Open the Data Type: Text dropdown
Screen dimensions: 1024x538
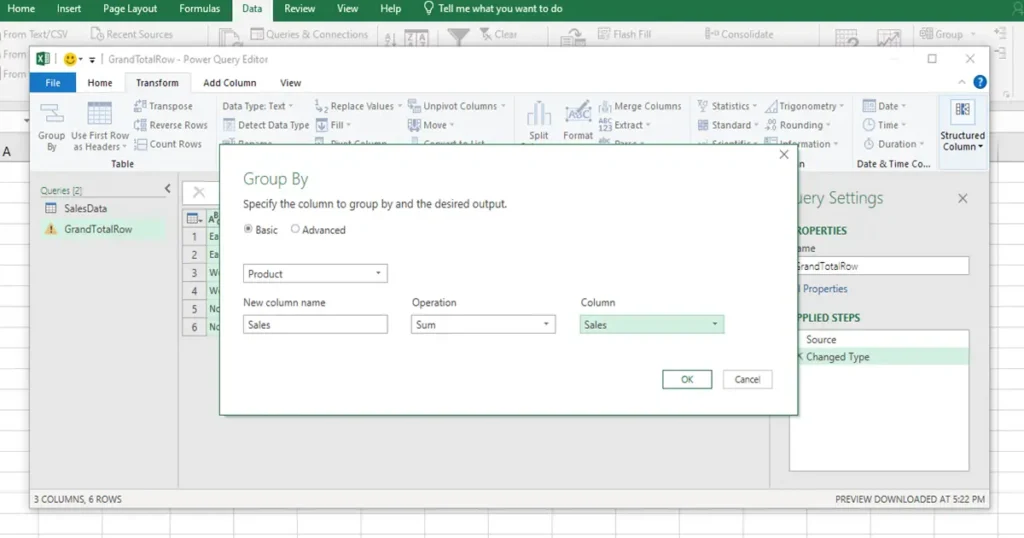pyautogui.click(x=257, y=106)
